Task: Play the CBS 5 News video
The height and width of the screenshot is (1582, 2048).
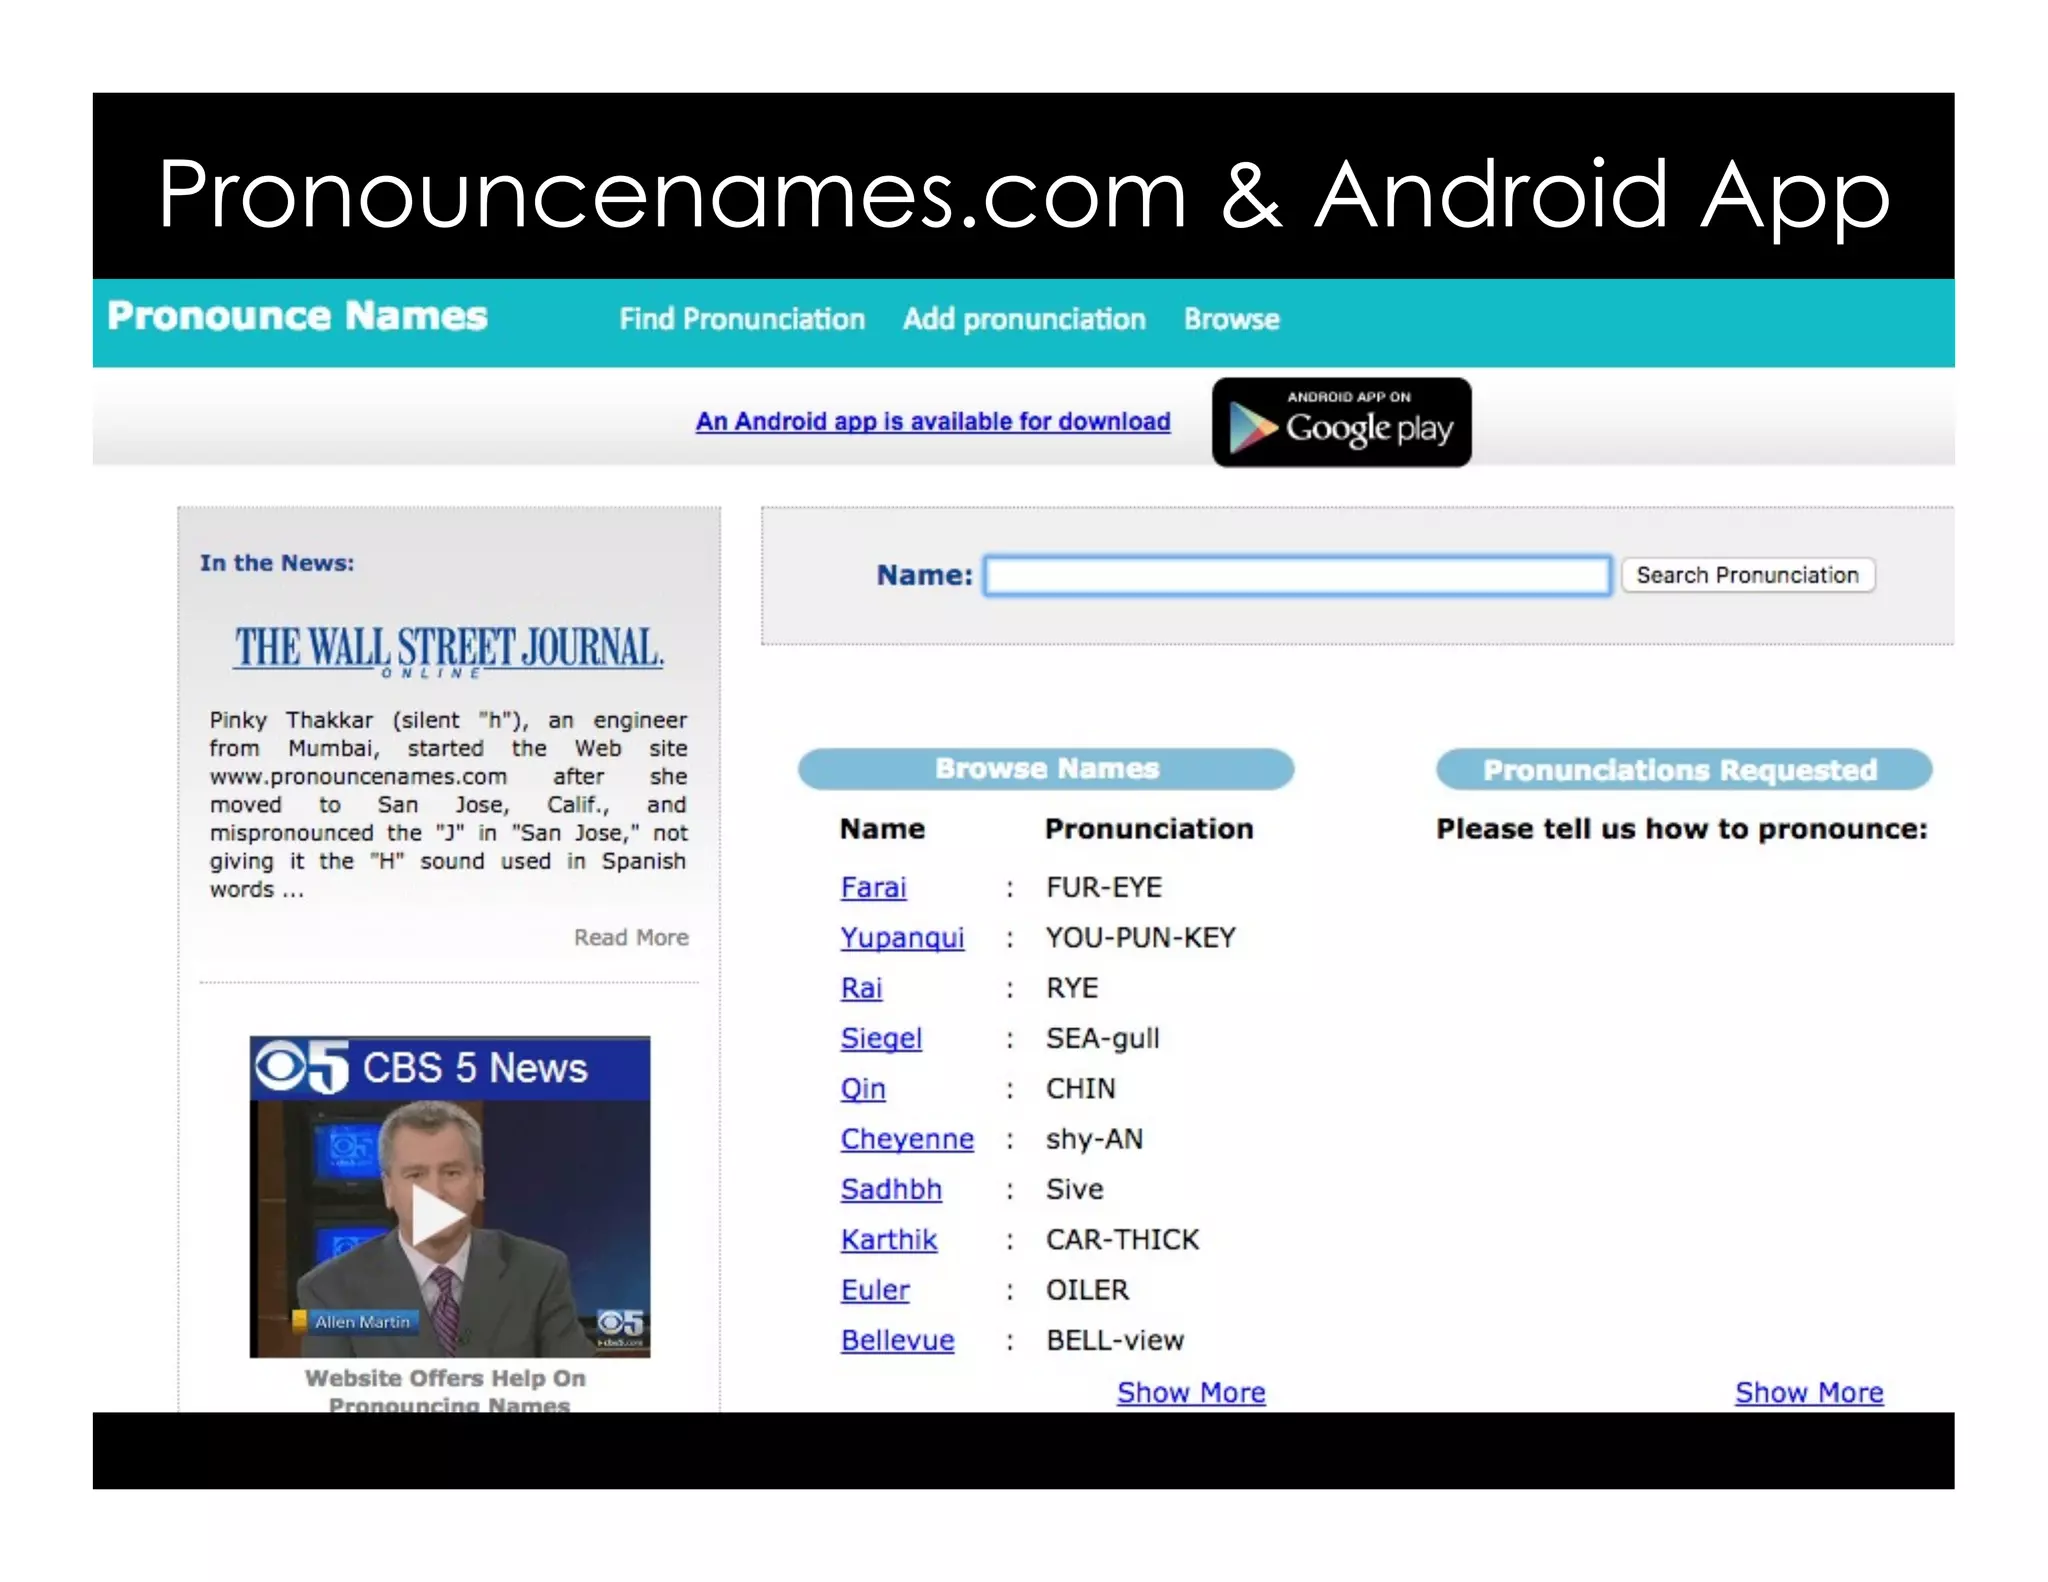Action: coord(437,1216)
